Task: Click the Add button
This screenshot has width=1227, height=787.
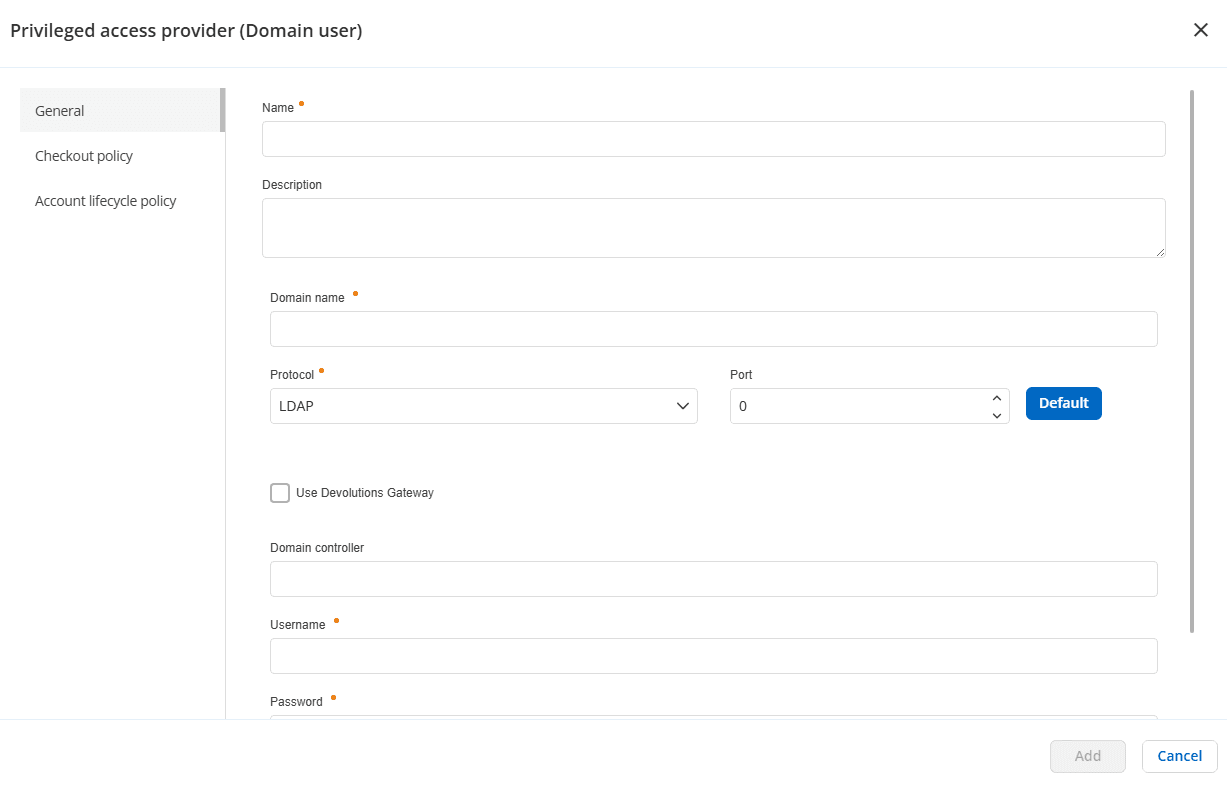Action: (1087, 756)
